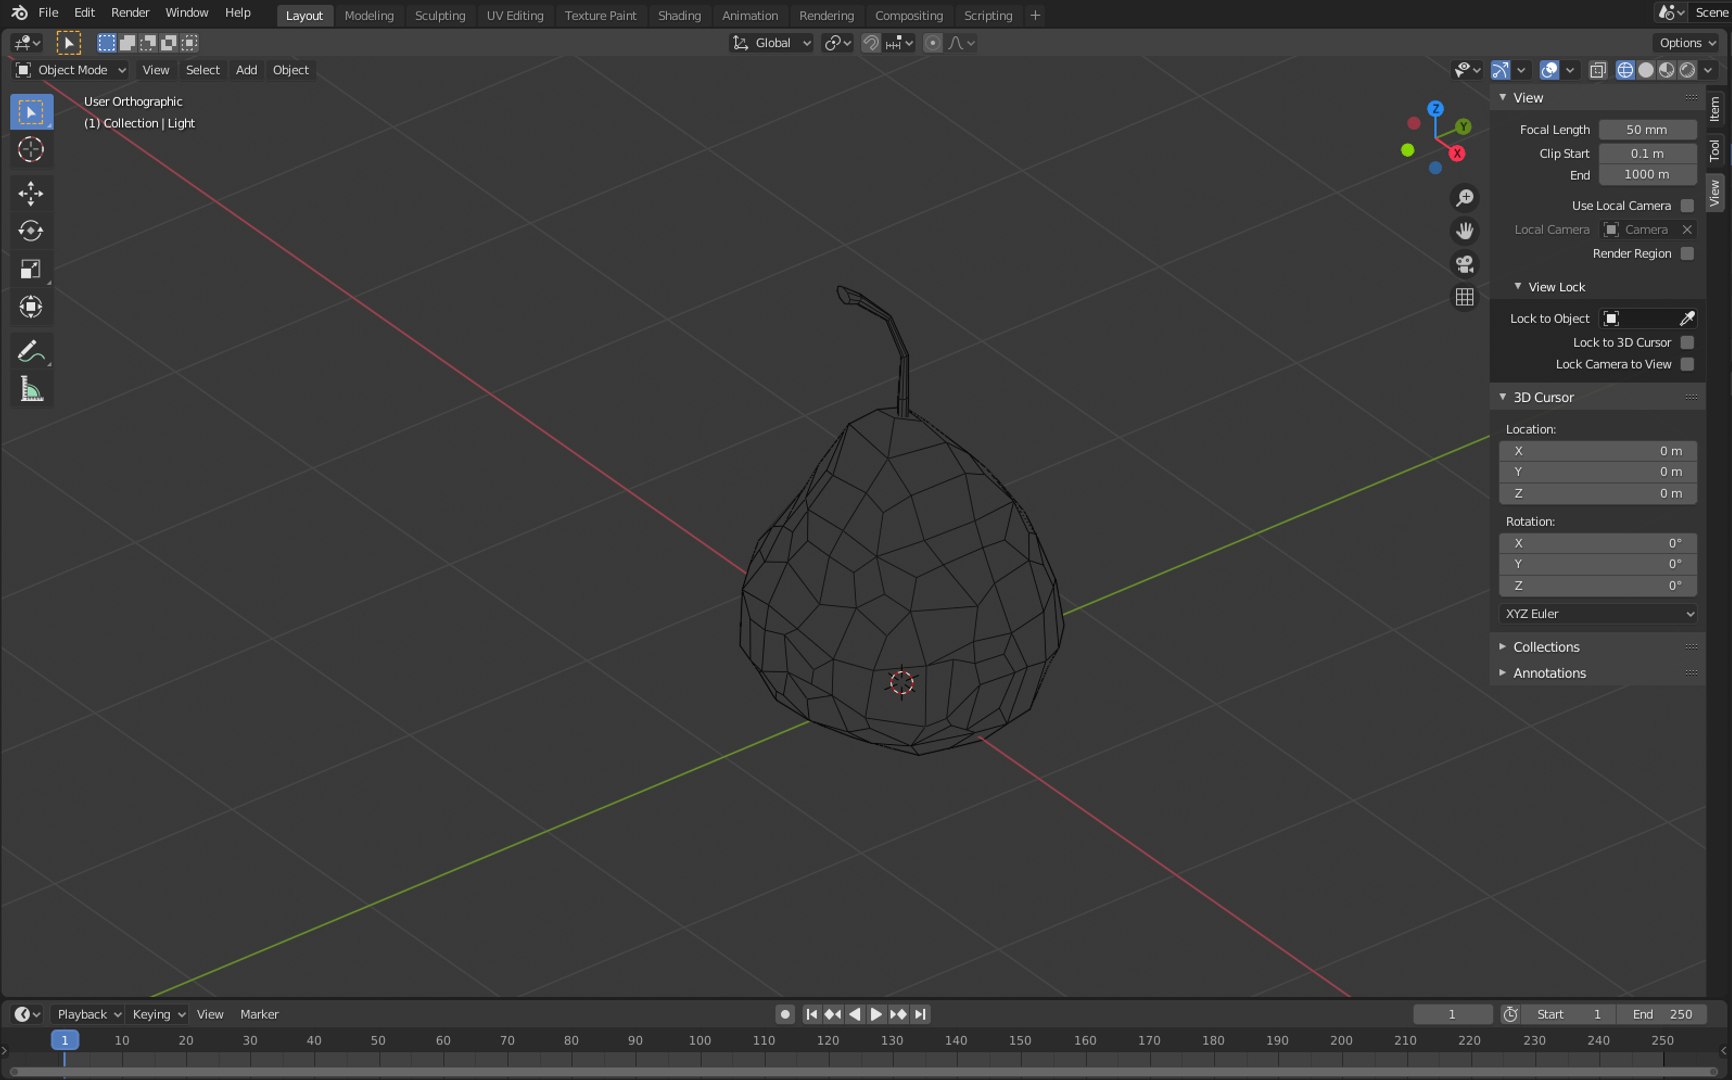The width and height of the screenshot is (1732, 1080).
Task: Switch orthographic/perspective grid icon
Action: (1465, 297)
